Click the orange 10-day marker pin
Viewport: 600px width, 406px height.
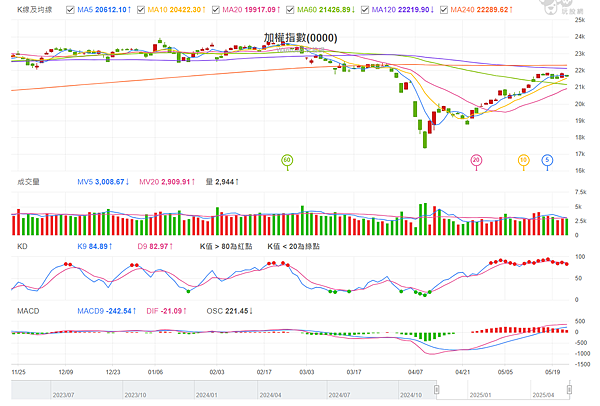523,161
